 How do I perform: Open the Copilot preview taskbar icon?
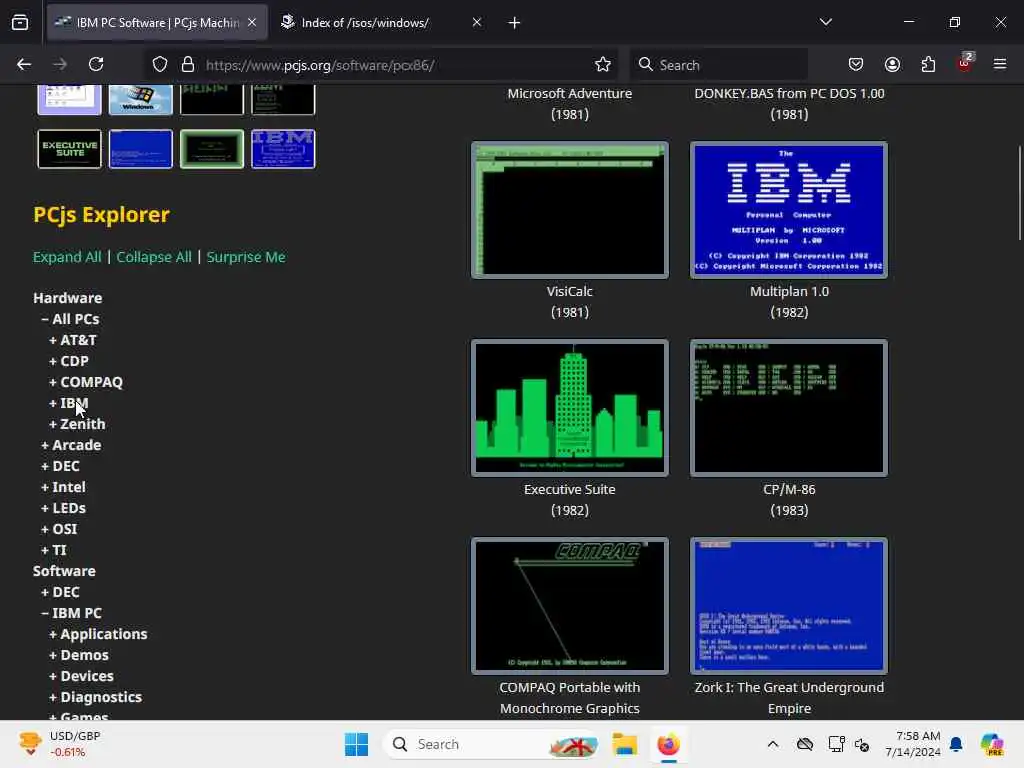point(992,744)
